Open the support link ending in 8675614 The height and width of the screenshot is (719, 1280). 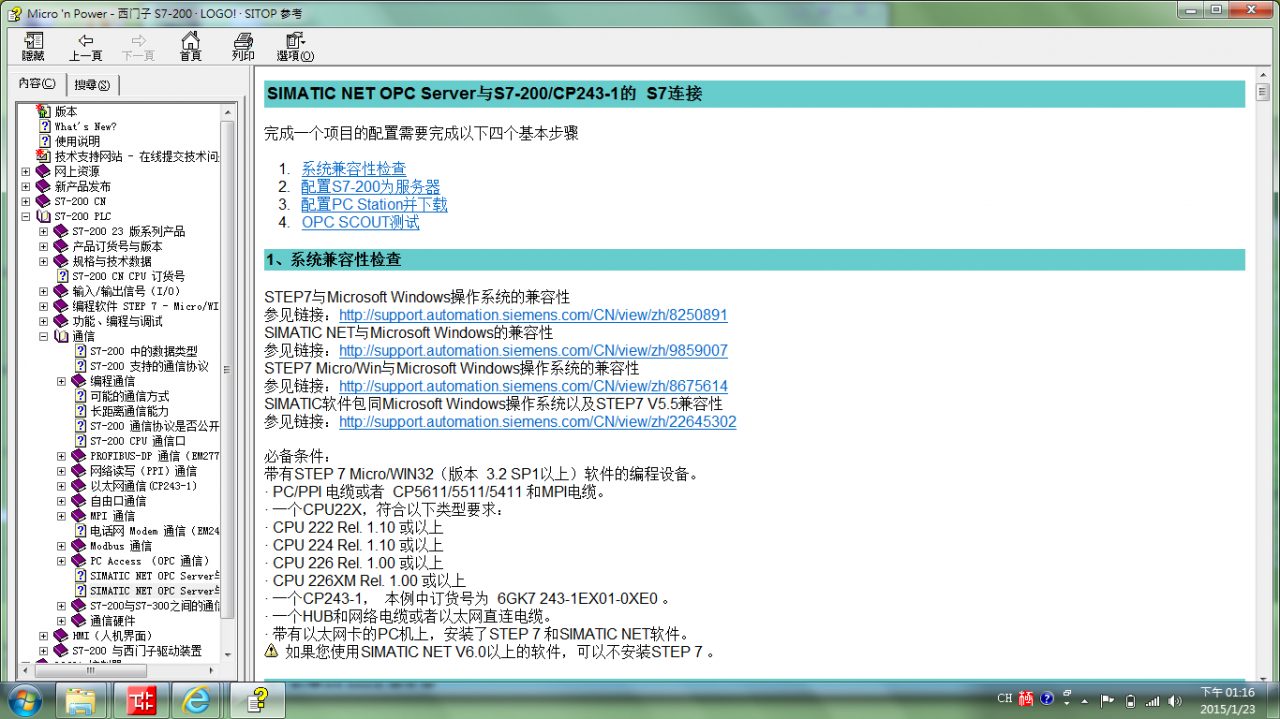pos(533,386)
